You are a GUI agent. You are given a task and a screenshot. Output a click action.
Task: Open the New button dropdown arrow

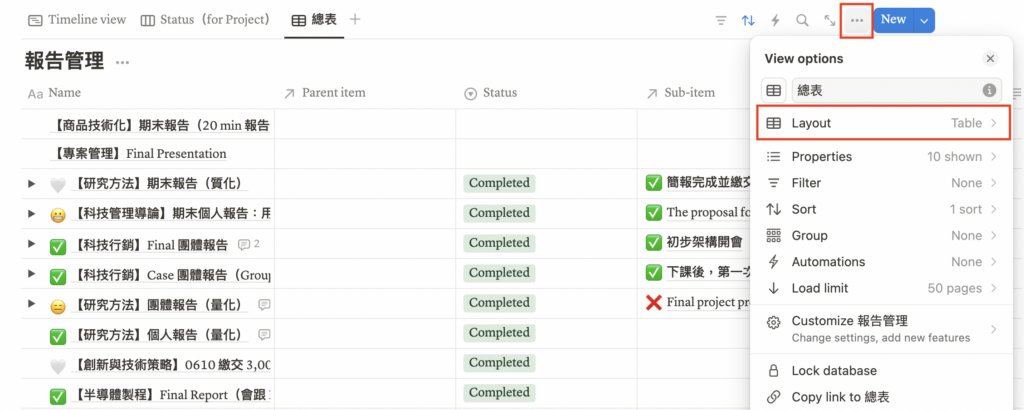[924, 20]
